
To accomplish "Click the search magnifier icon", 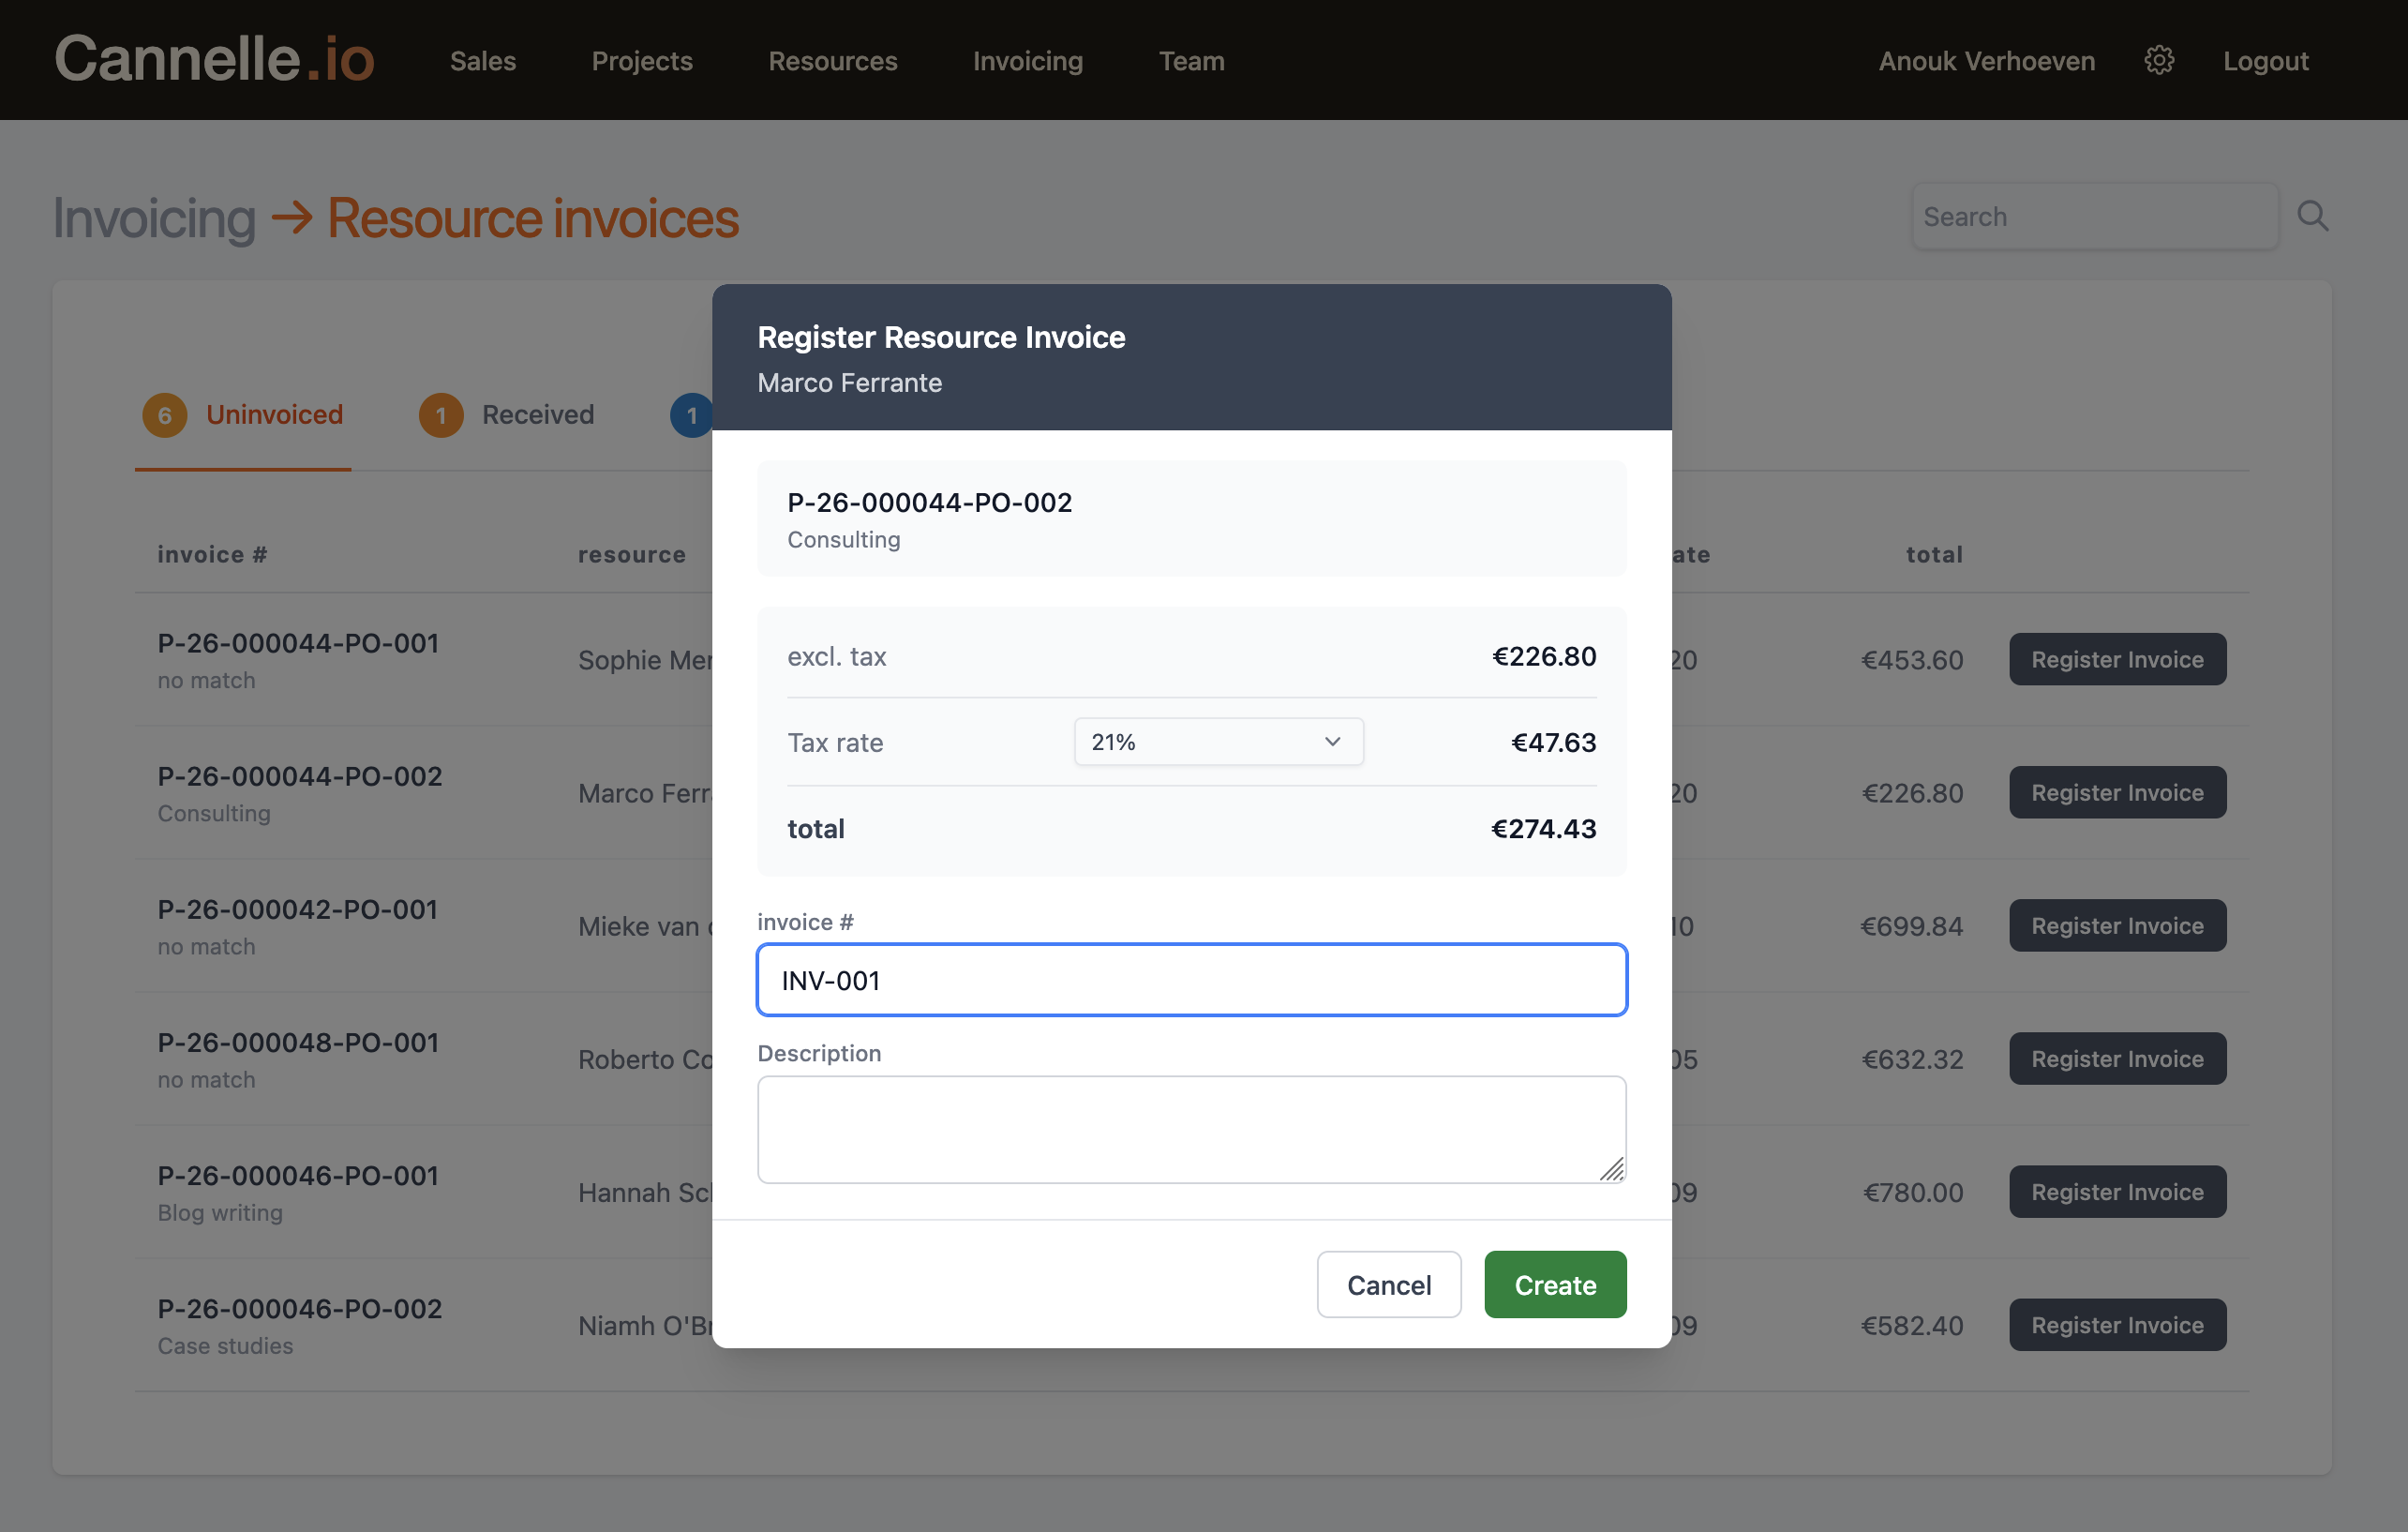I will (2312, 216).
